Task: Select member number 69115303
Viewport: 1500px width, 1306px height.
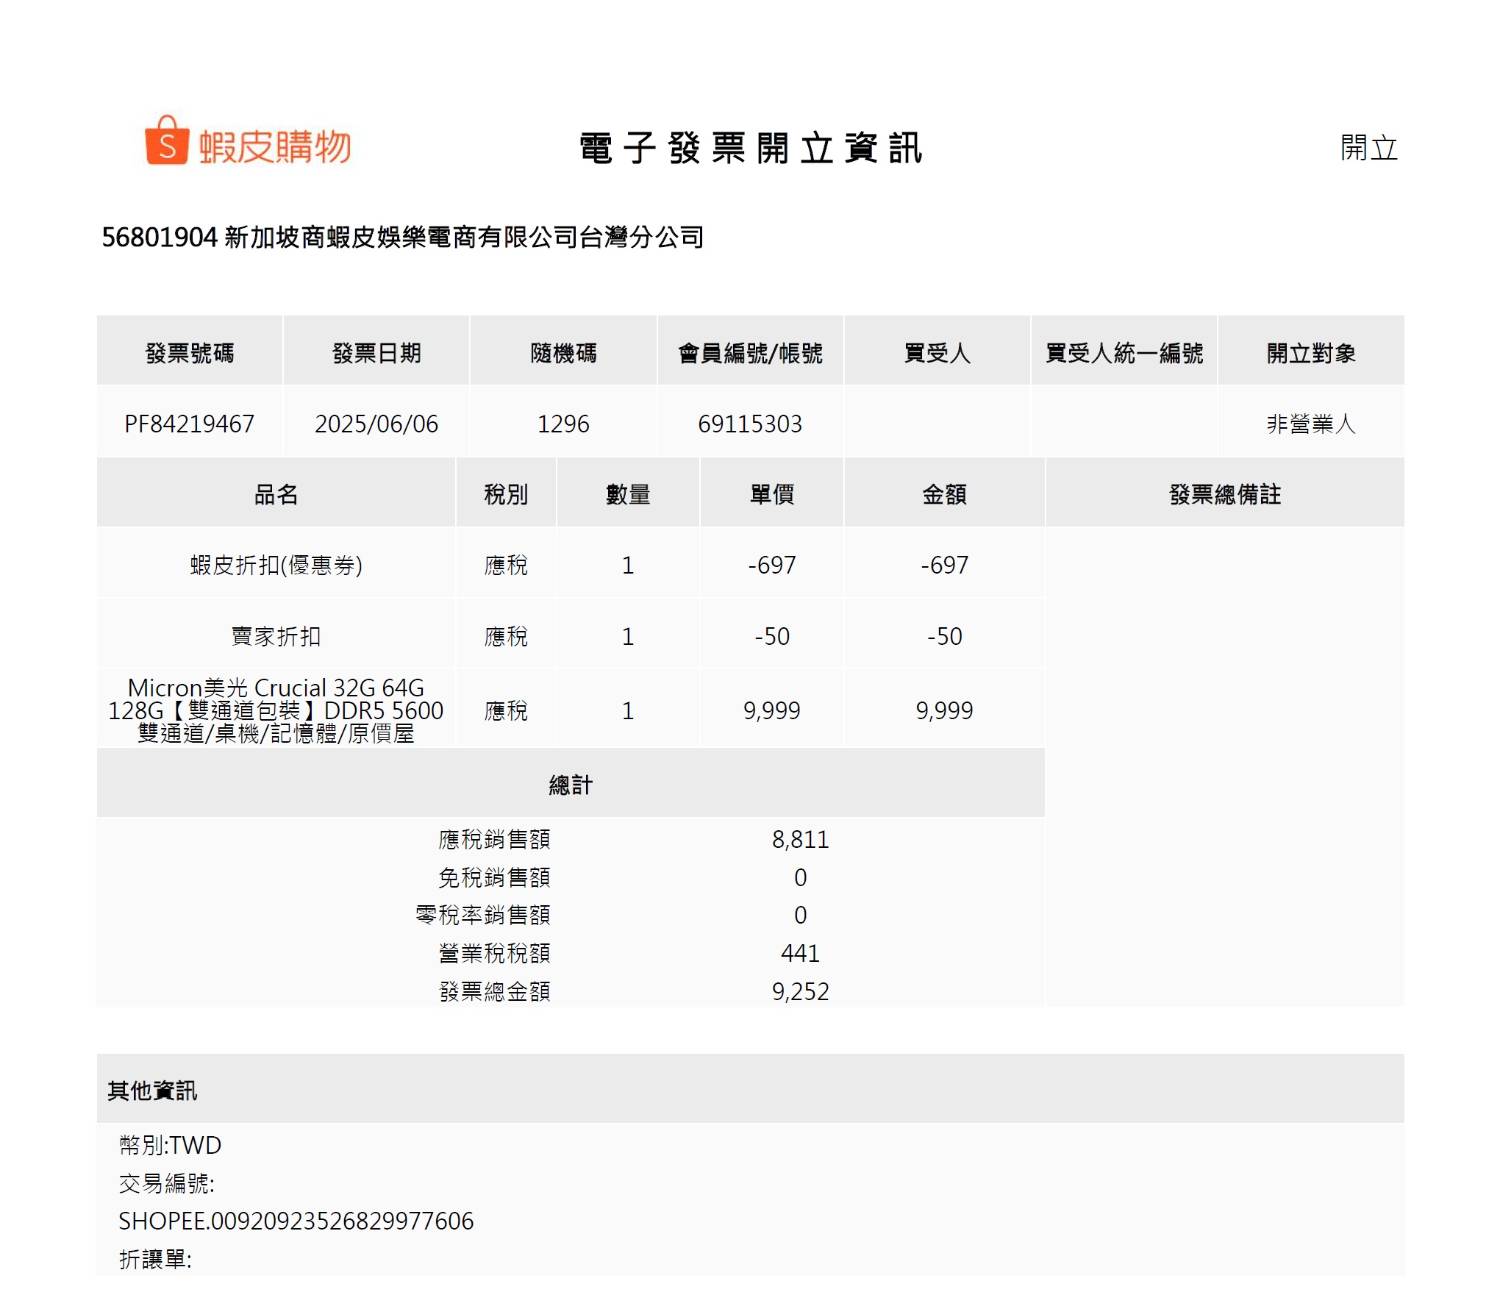Action: (x=751, y=424)
